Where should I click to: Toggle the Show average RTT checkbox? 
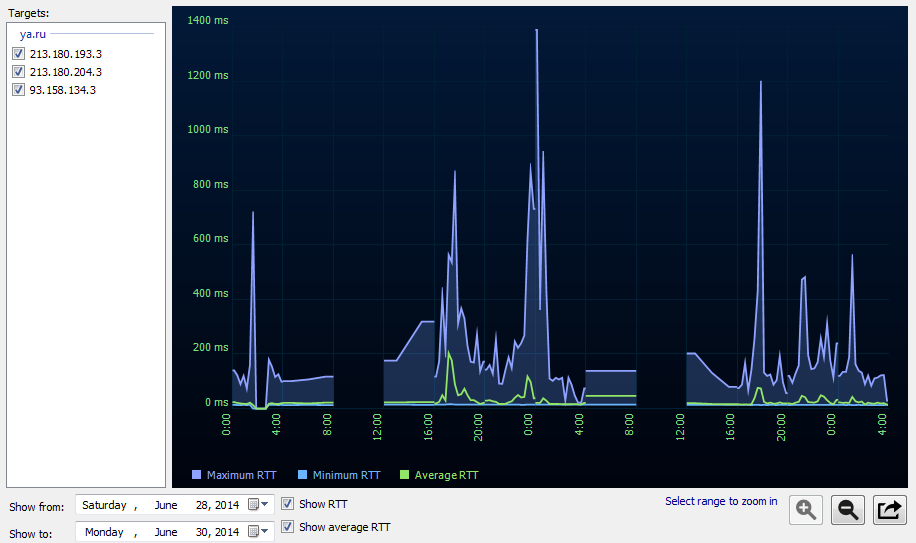coord(288,527)
